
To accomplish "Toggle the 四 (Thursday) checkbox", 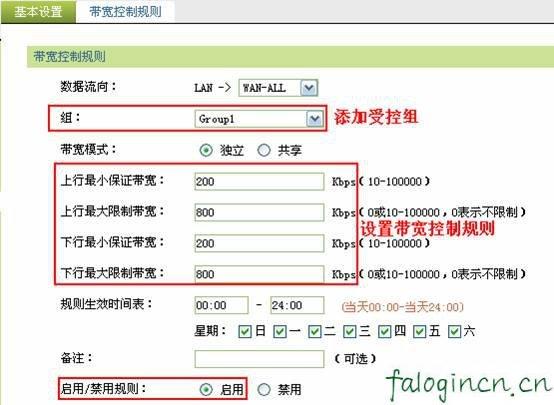I will click(x=384, y=332).
